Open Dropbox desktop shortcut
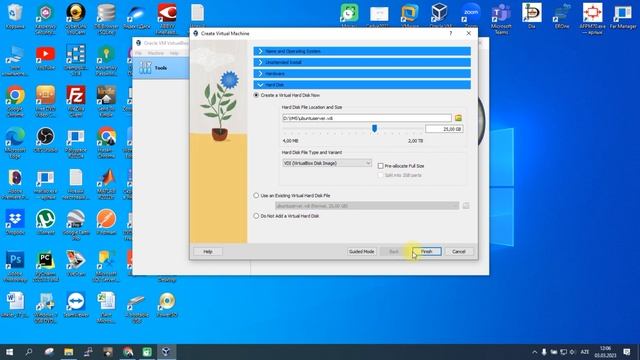Image resolution: width=640 pixels, height=360 pixels. click(15, 222)
